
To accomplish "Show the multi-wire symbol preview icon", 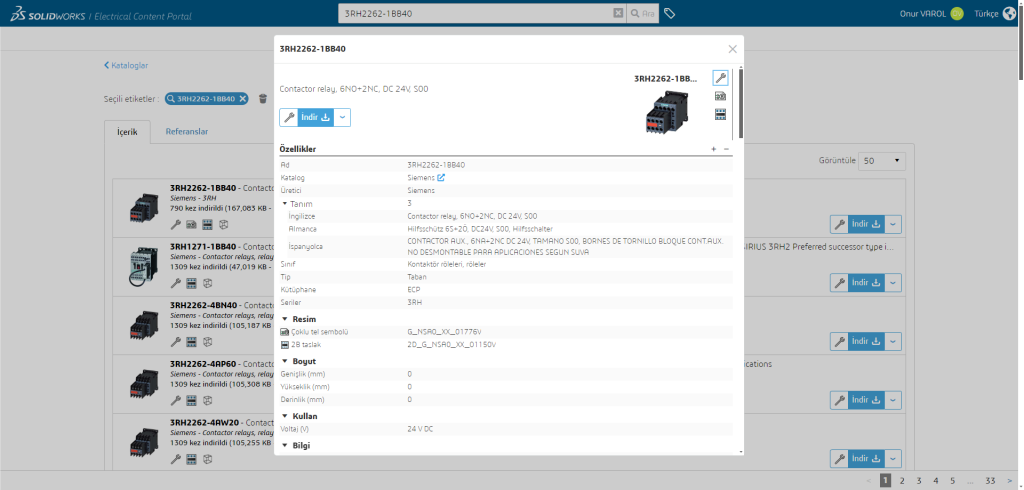I will click(x=720, y=96).
